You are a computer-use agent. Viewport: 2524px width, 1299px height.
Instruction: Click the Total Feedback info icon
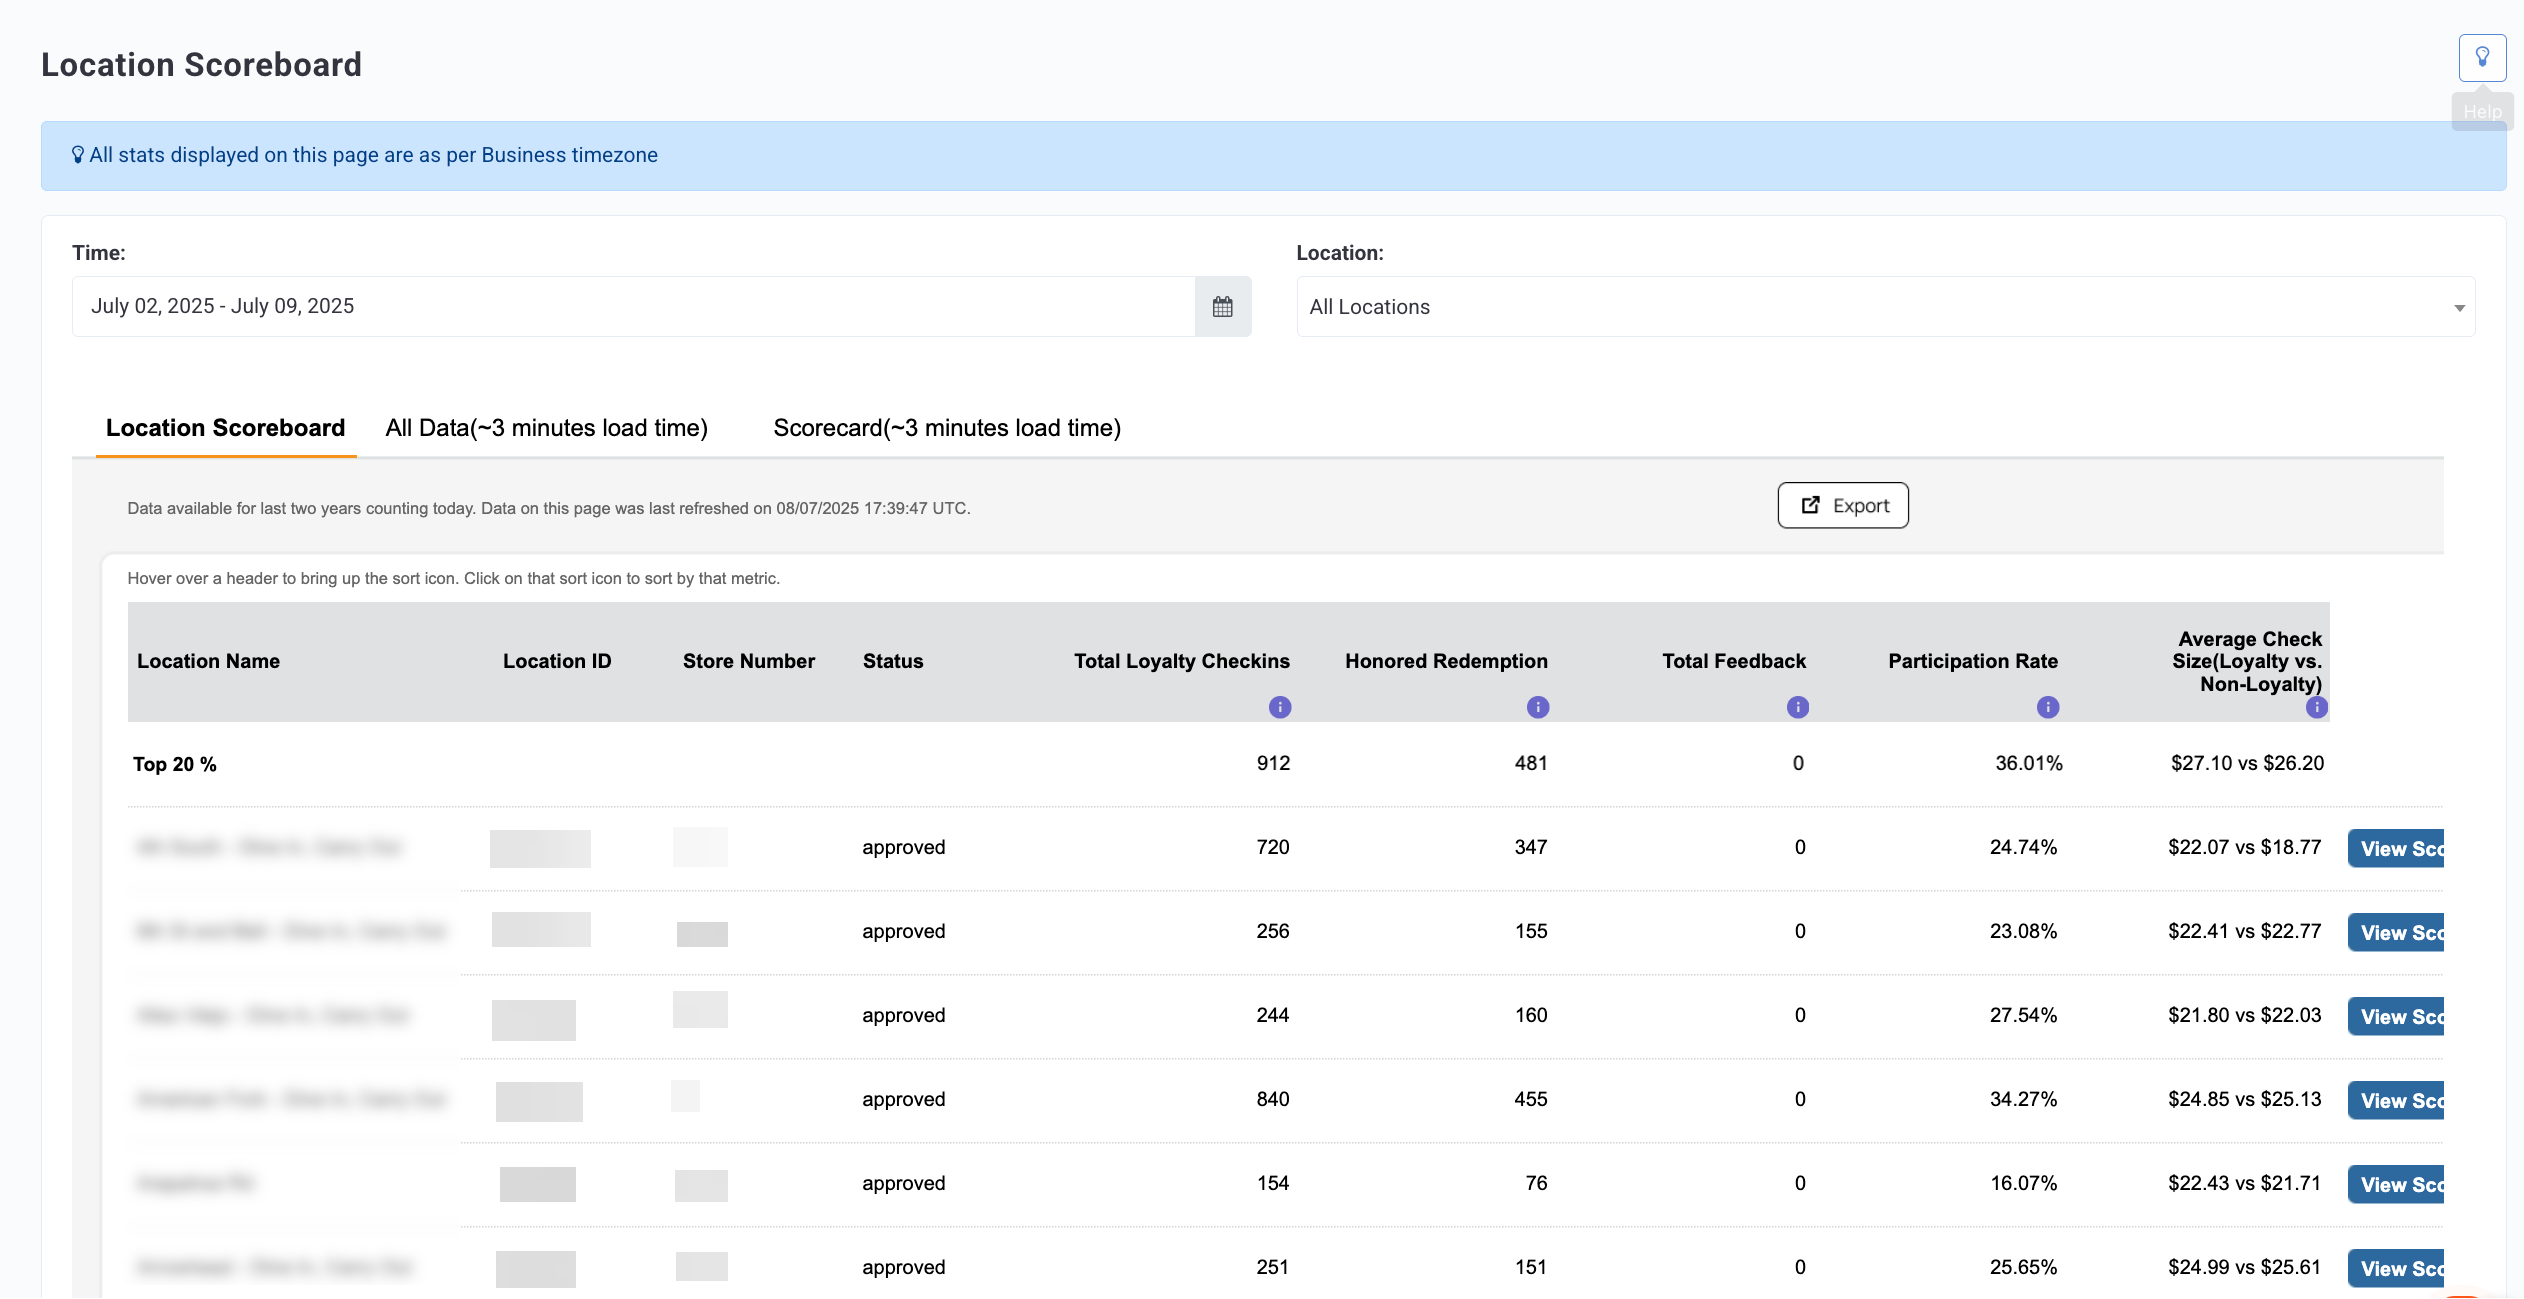coord(1798,707)
